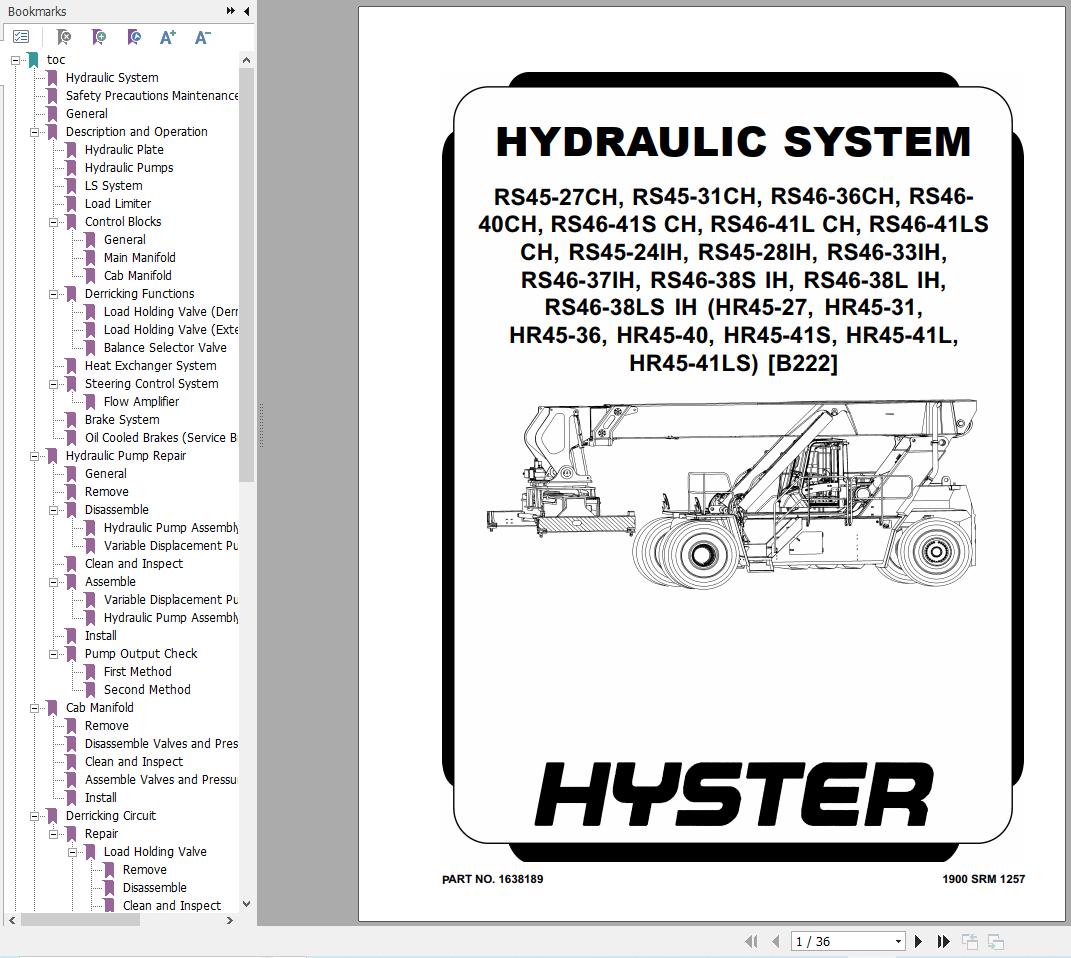
Task: Open the page number dropdown
Action: (x=898, y=941)
